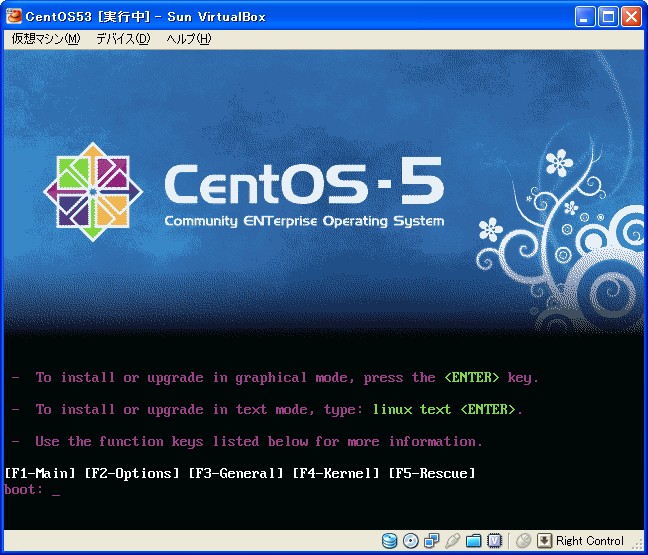Click the graphical mode install instruction line
The width and height of the screenshot is (648, 555).
tap(276, 378)
